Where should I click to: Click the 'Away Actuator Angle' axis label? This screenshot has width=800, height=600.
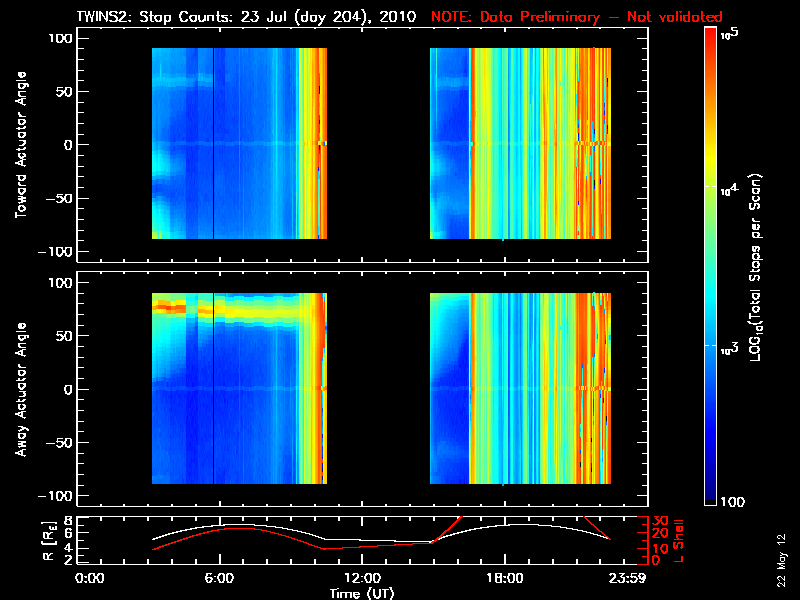tap(21, 389)
